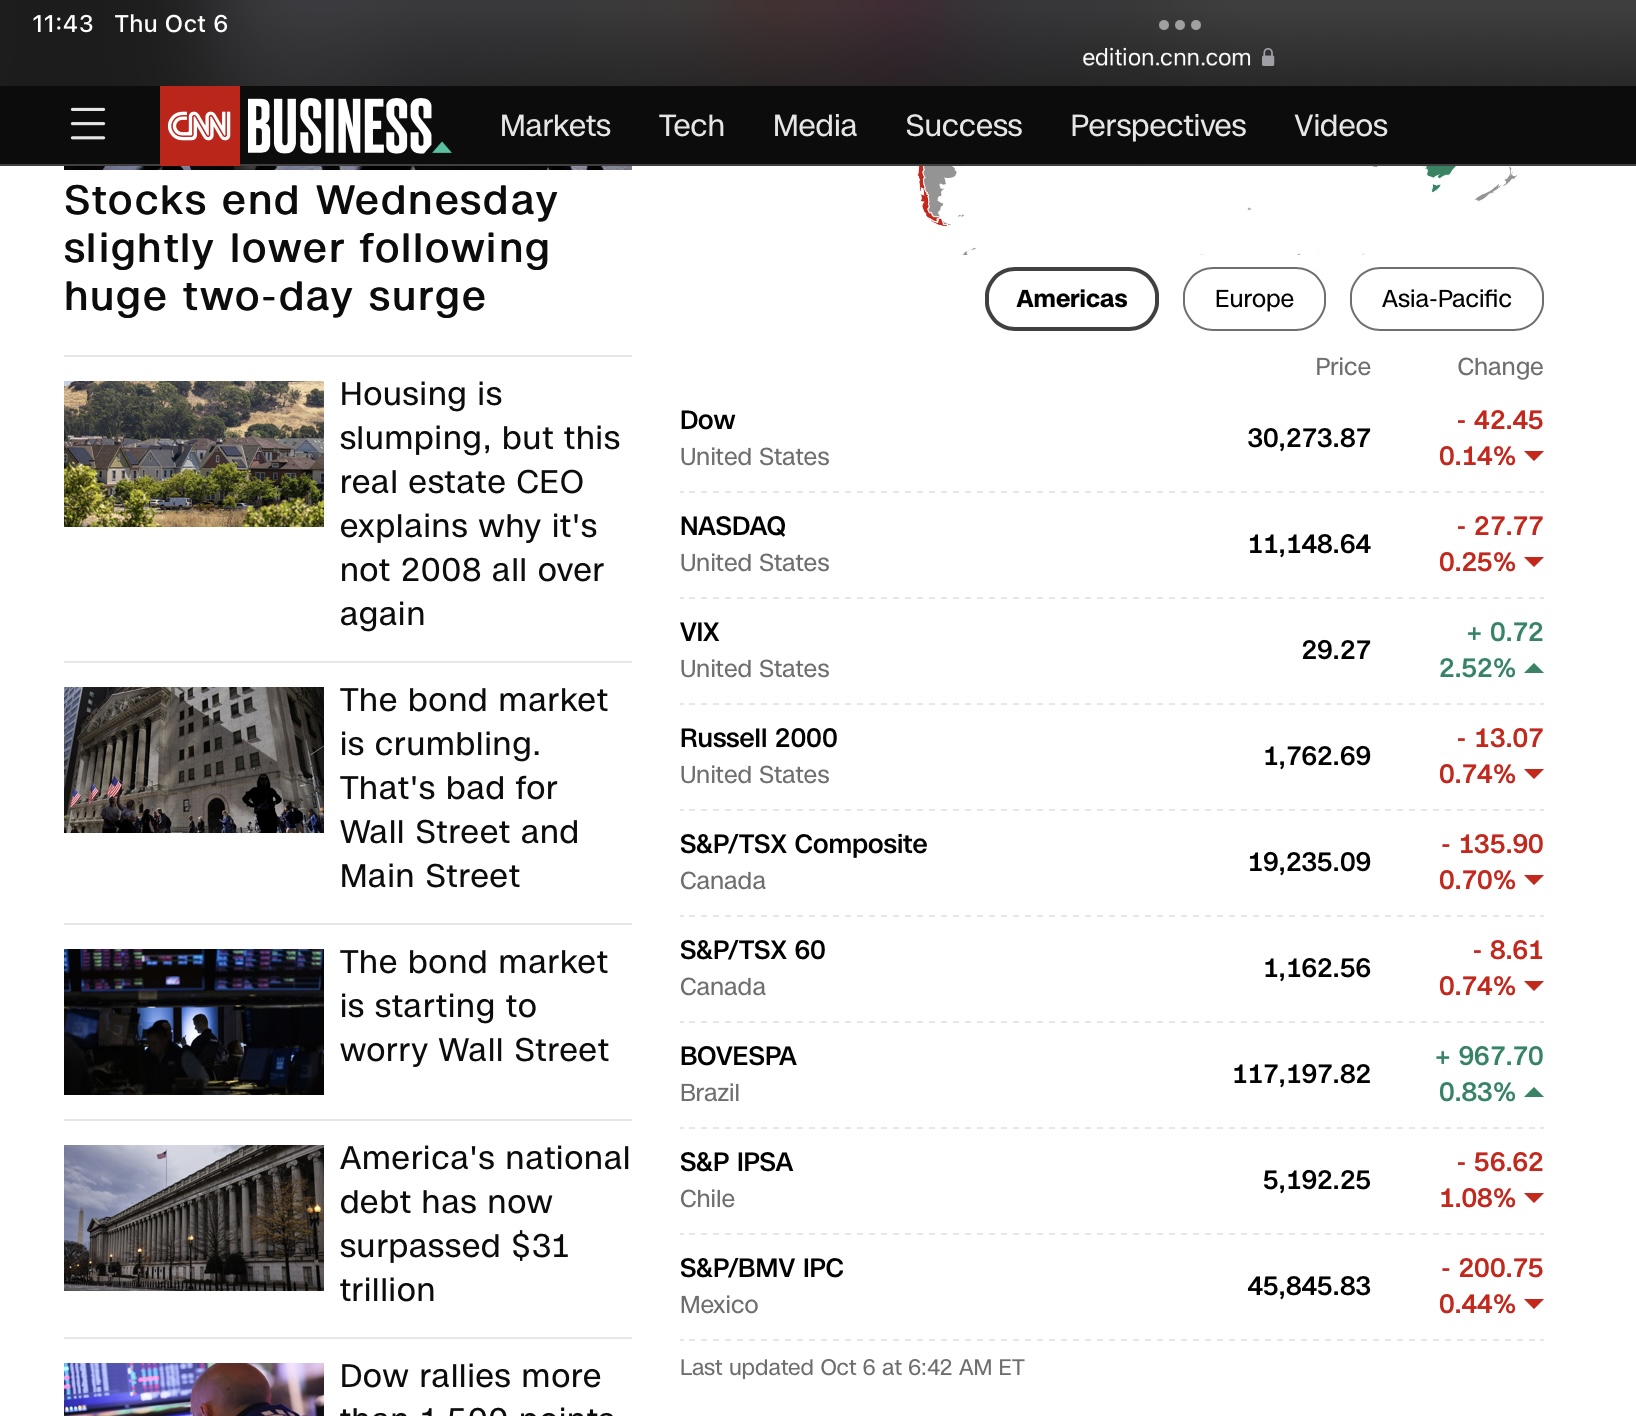Image resolution: width=1636 pixels, height=1416 pixels.
Task: Open the Stocks end Wednesday headline
Action: [x=311, y=248]
